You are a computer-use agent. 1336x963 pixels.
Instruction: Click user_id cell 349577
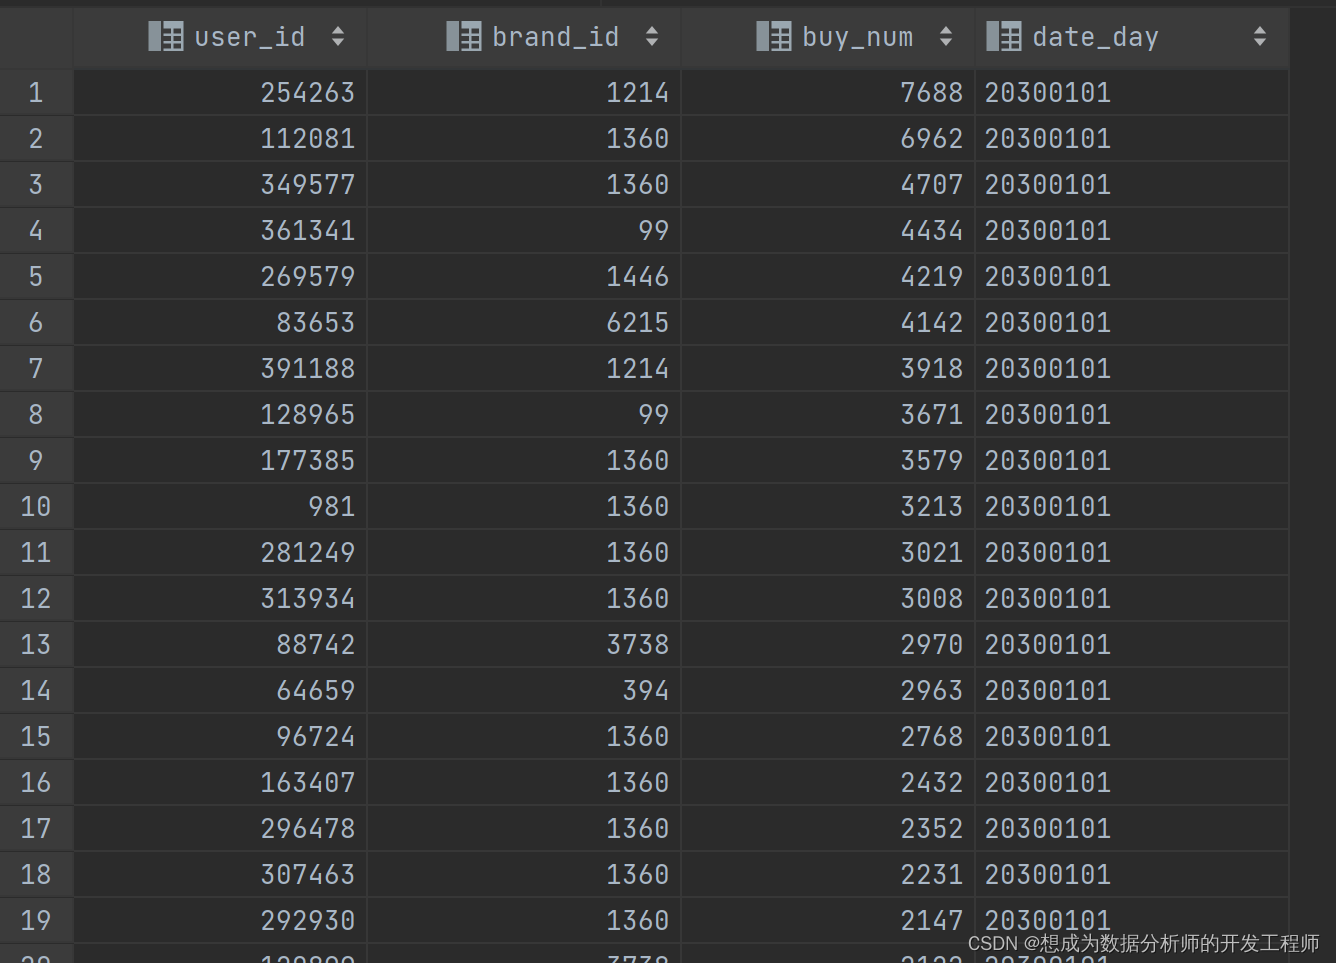point(220,185)
